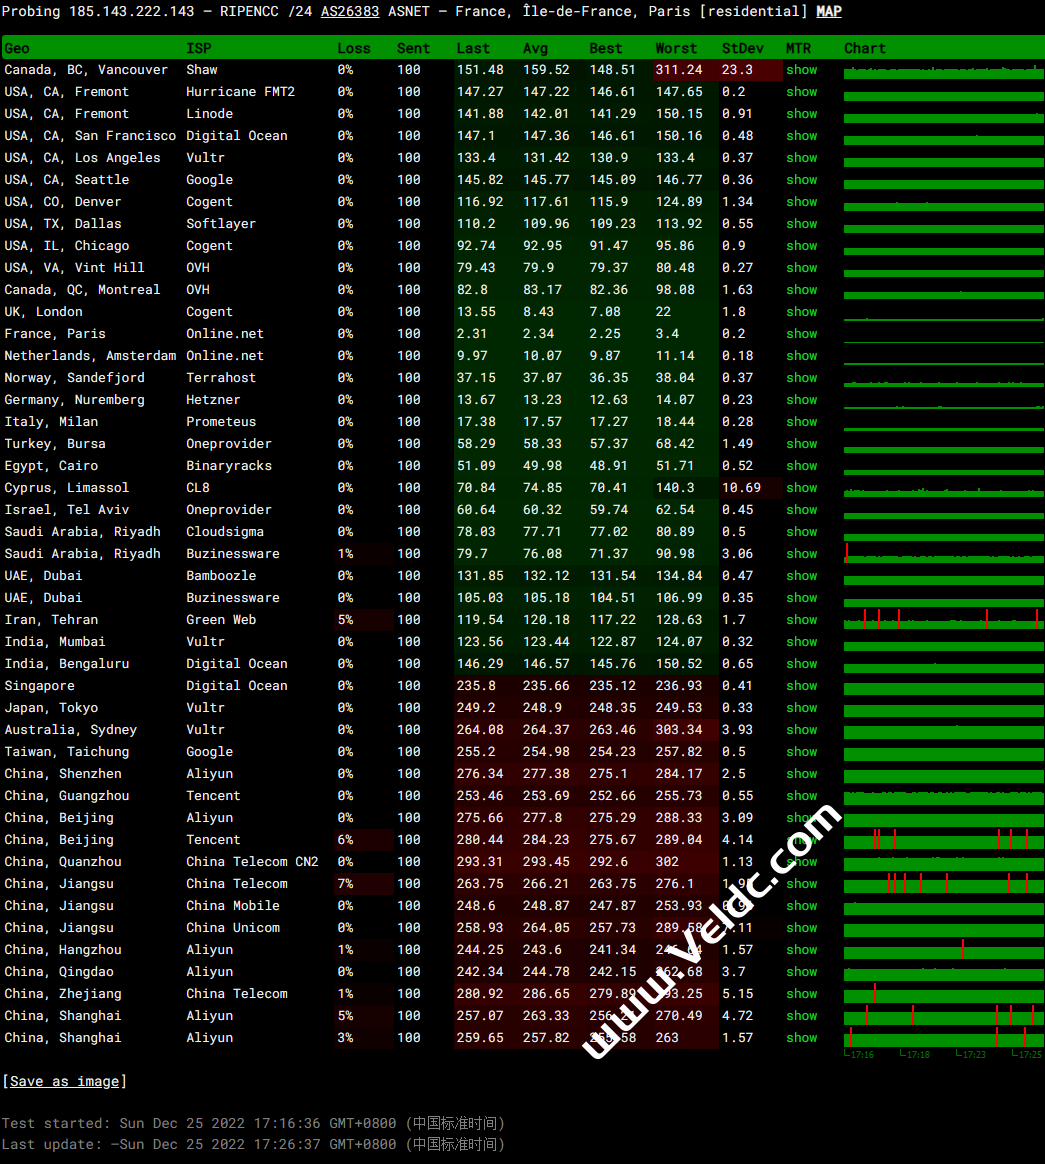Show MTR for Linode Fremont row
Viewport: 1045px width, 1164px height.
802,114
